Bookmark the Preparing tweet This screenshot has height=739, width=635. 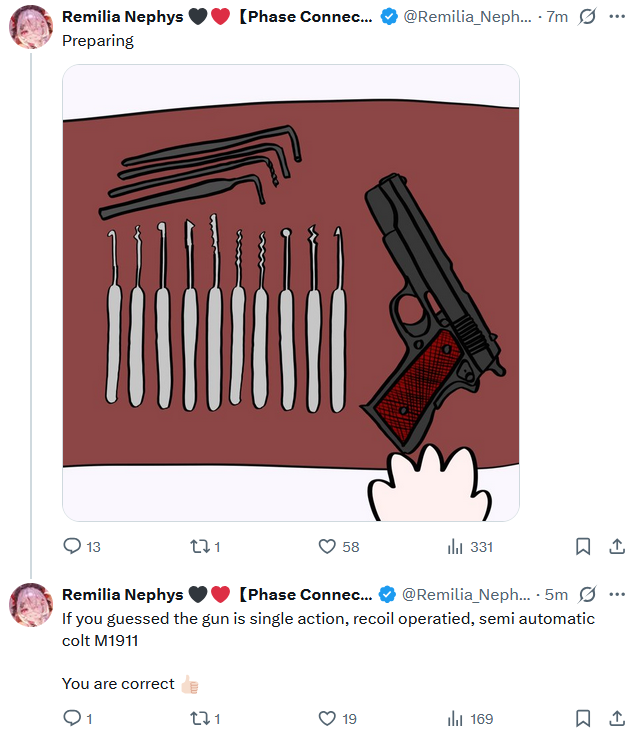tap(583, 546)
